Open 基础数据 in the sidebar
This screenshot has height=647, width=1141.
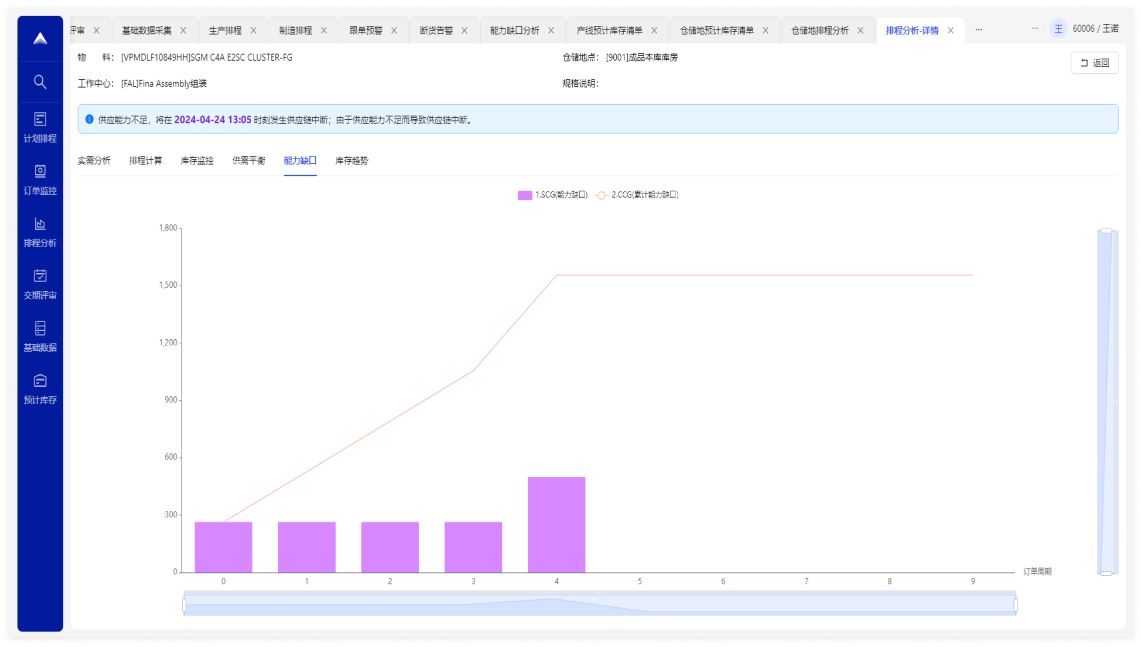pyautogui.click(x=40, y=337)
